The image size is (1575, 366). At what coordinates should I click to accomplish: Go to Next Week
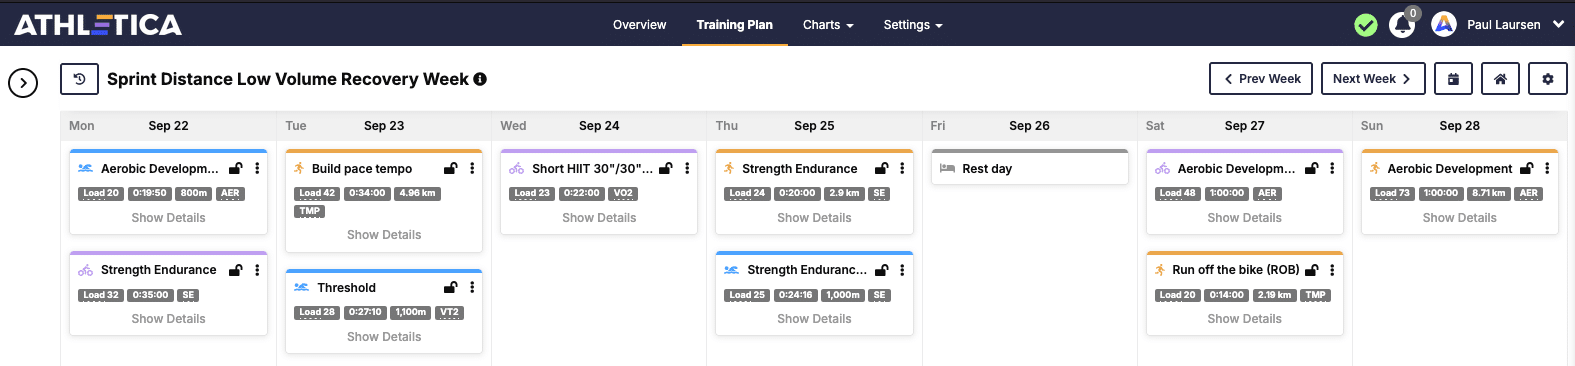pyautogui.click(x=1372, y=79)
